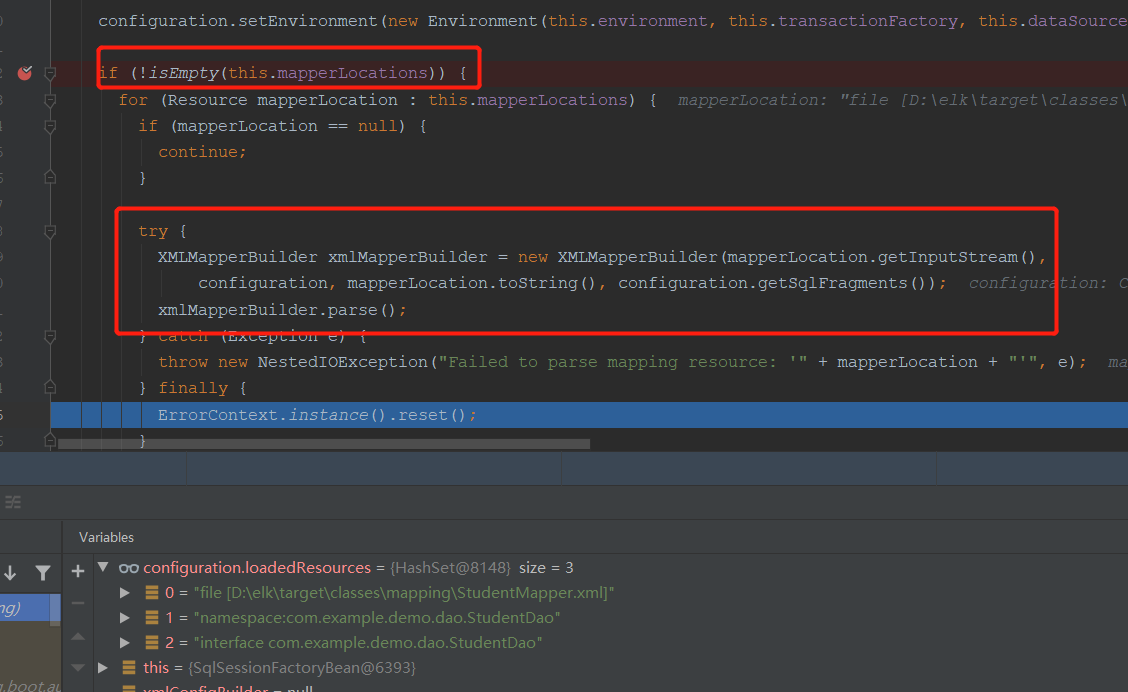
Task: Click the glasses watch icon beside configuration.loadedResources
Action: pos(129,568)
